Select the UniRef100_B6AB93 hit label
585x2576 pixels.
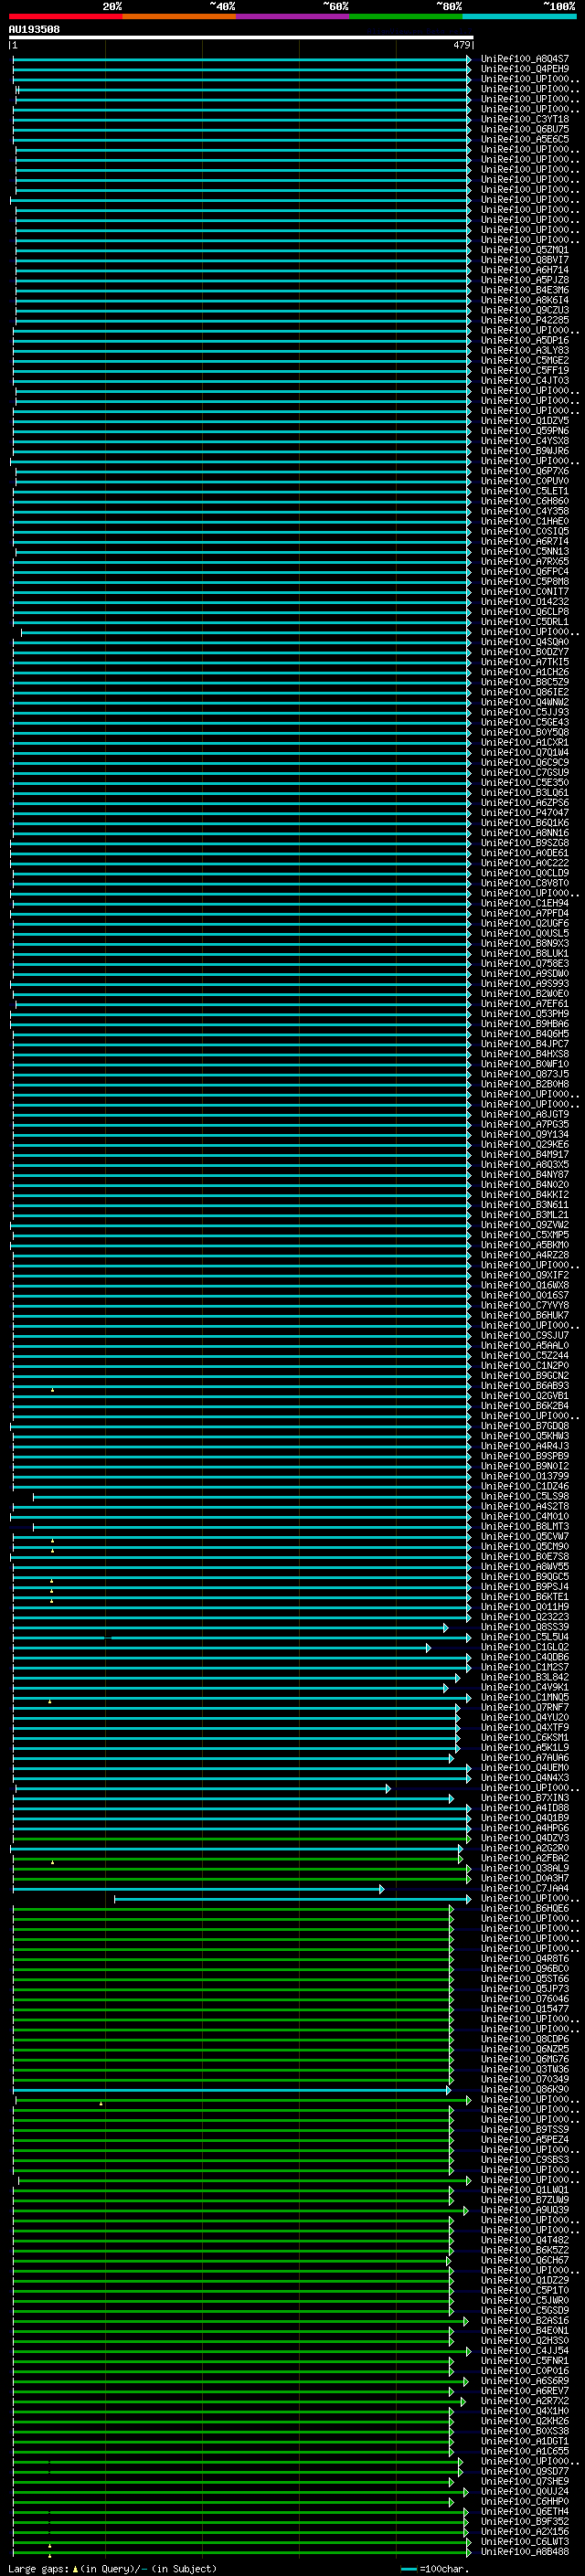(x=525, y=1386)
